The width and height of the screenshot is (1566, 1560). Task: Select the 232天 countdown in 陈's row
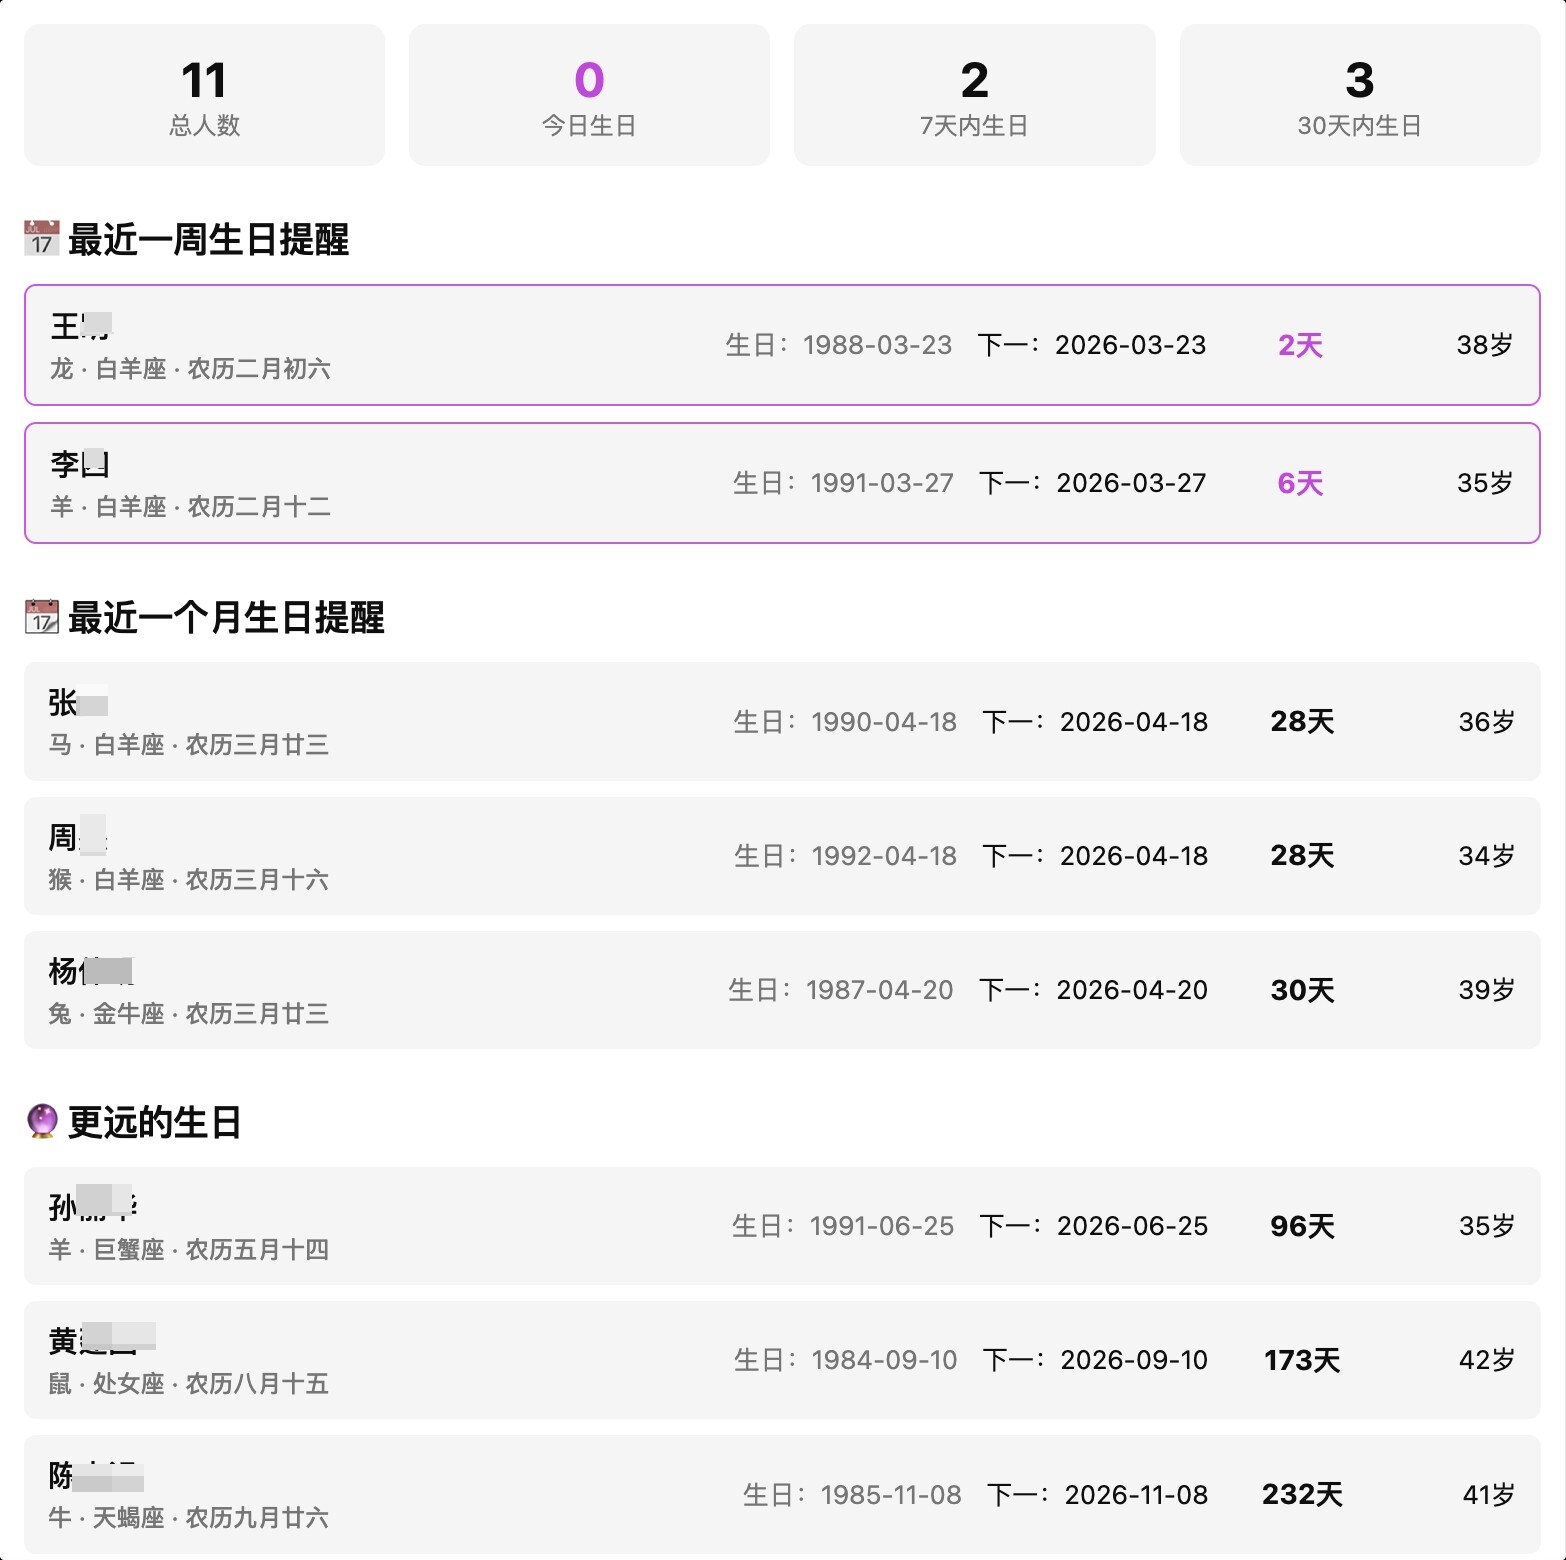pos(1302,1494)
